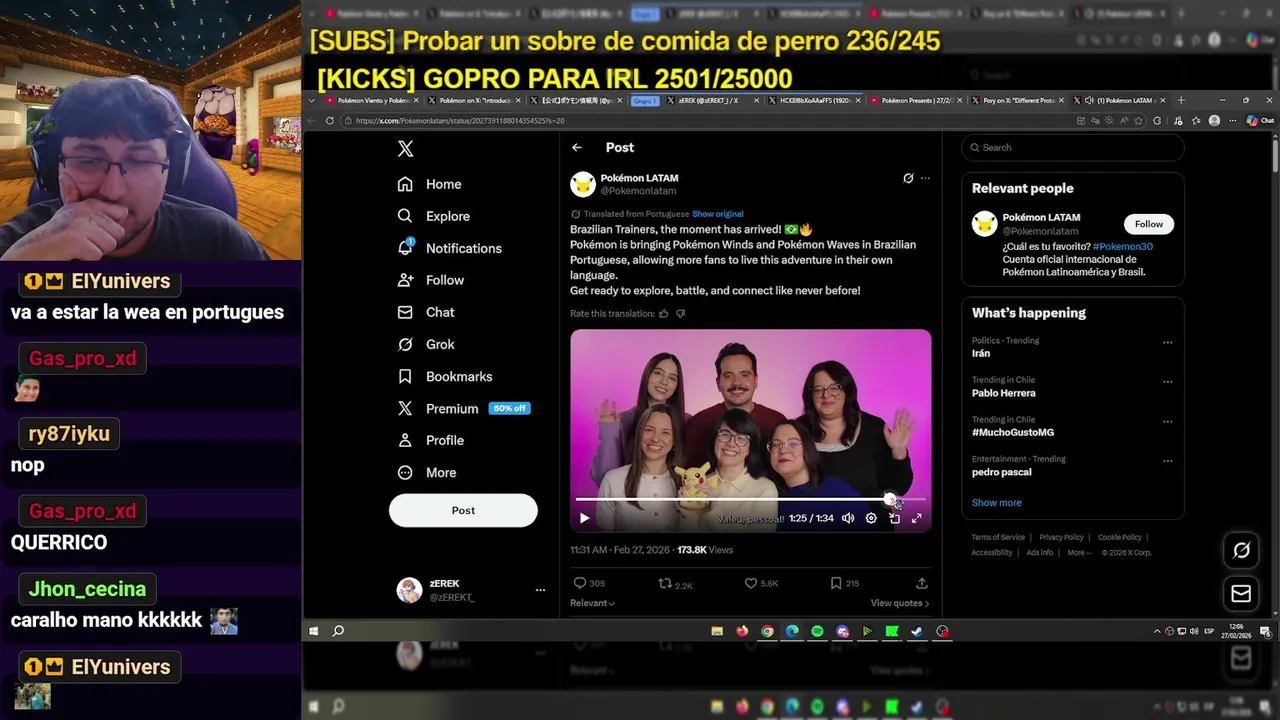This screenshot has width=1280, height=720.
Task: Open Explore in X sidebar
Action: click(x=433, y=216)
